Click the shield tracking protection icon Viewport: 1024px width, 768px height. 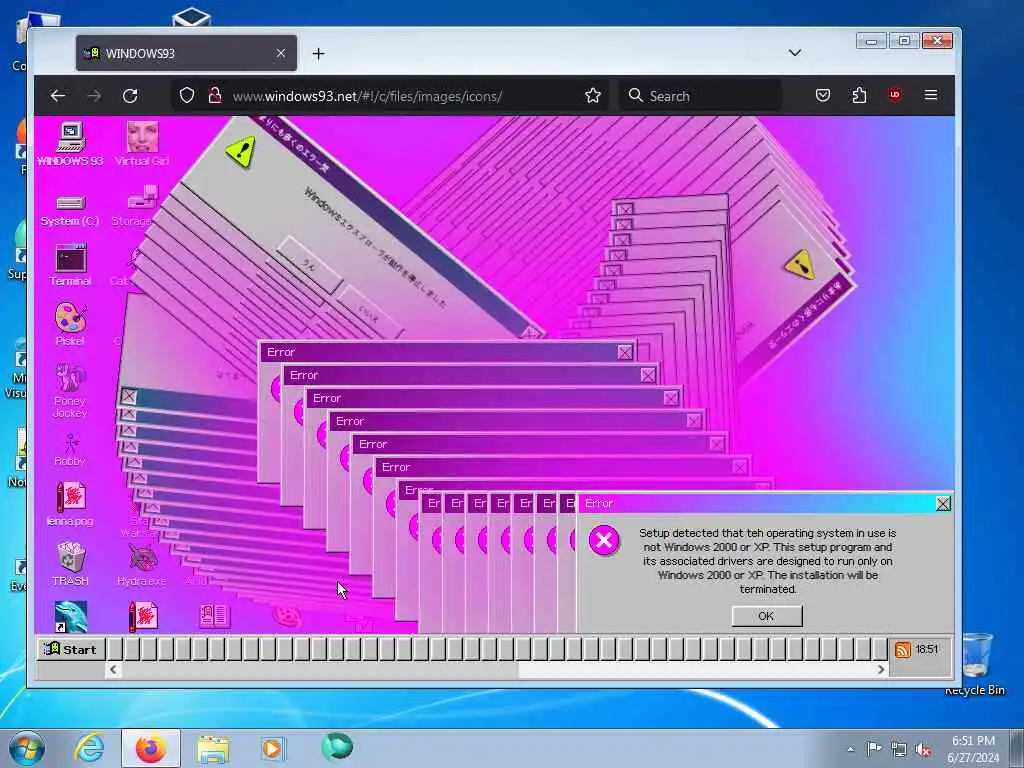pyautogui.click(x=187, y=96)
